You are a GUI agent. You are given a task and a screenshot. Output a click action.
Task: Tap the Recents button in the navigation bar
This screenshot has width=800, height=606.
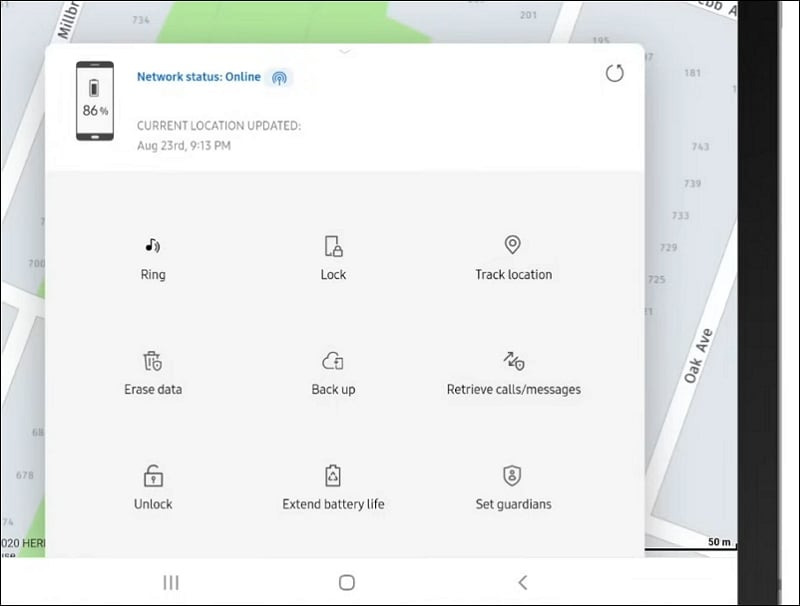click(x=170, y=582)
